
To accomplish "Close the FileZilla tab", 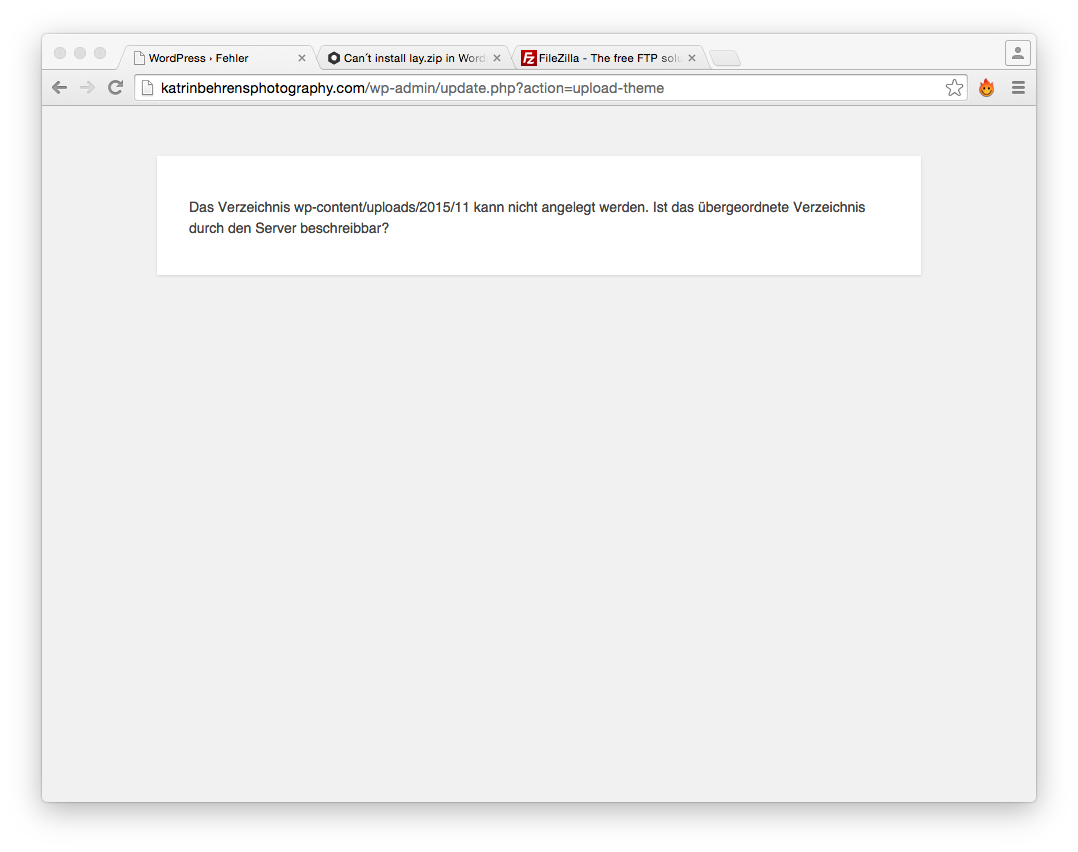I will point(691,58).
